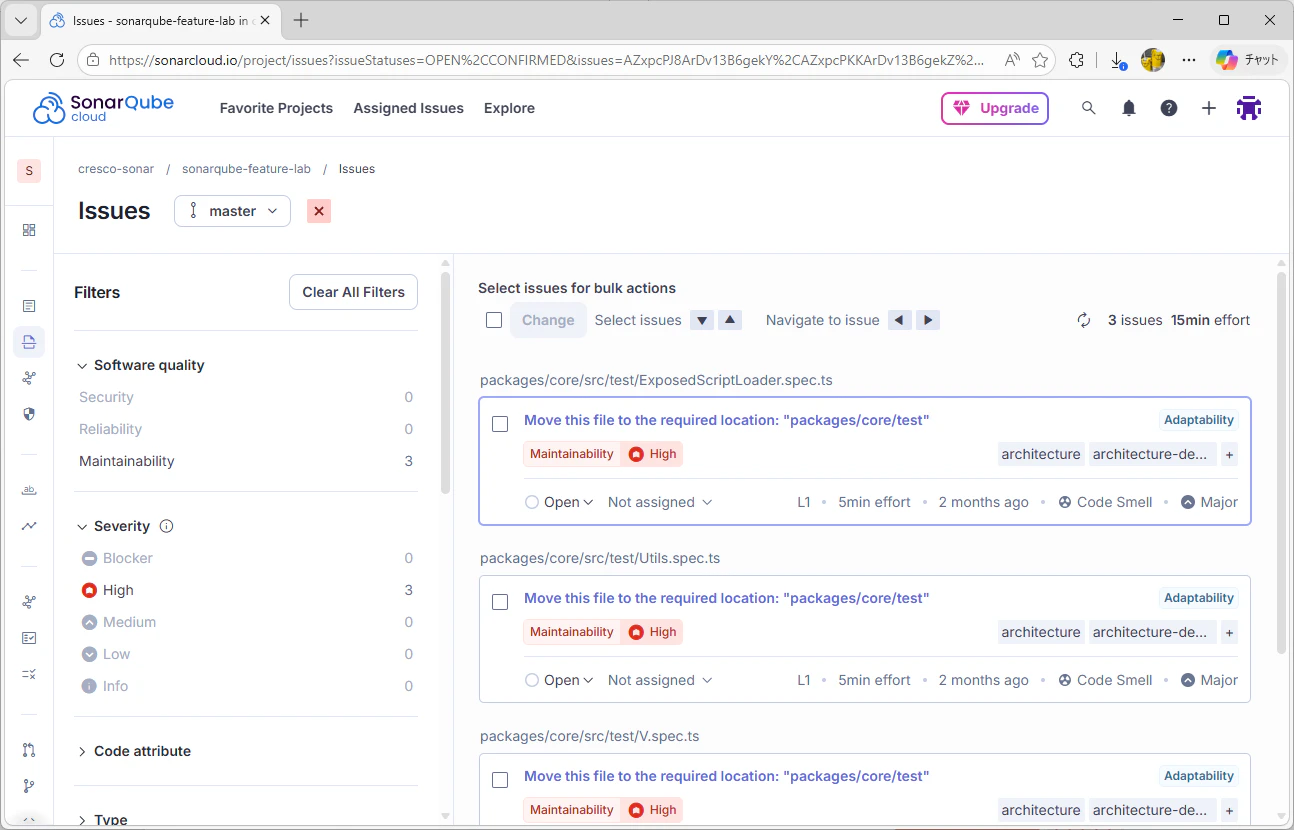This screenshot has width=1294, height=830.
Task: Click the Upgrade button
Action: [995, 108]
